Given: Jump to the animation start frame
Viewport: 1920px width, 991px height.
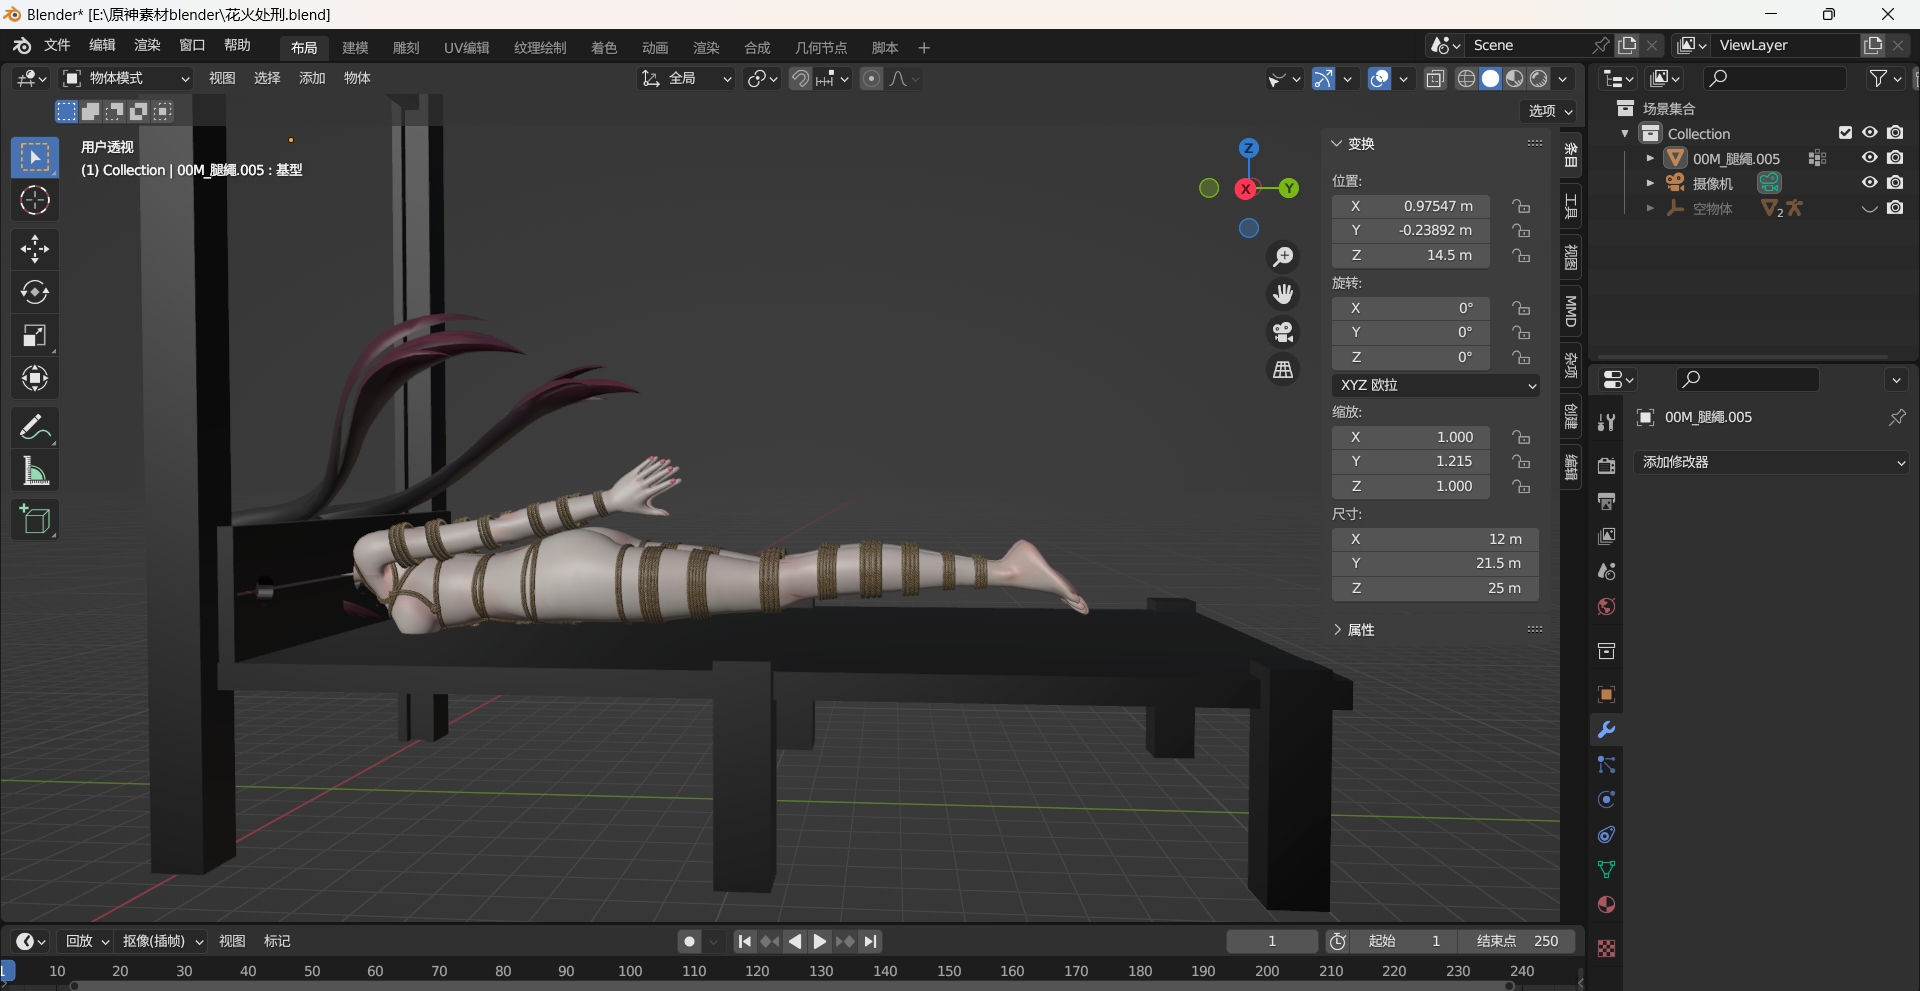Looking at the screenshot, I should click(x=744, y=941).
